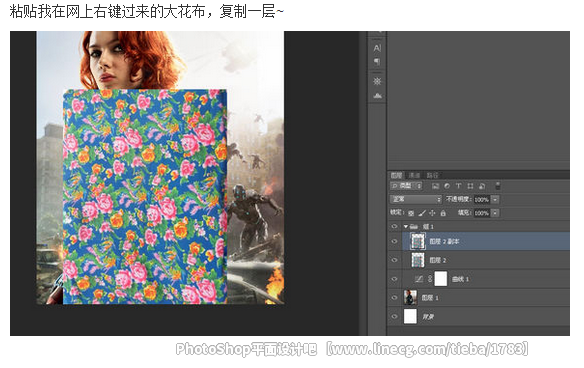Screen dimensions: 584x368
Task: Click lock position move icon
Action: 432,213
